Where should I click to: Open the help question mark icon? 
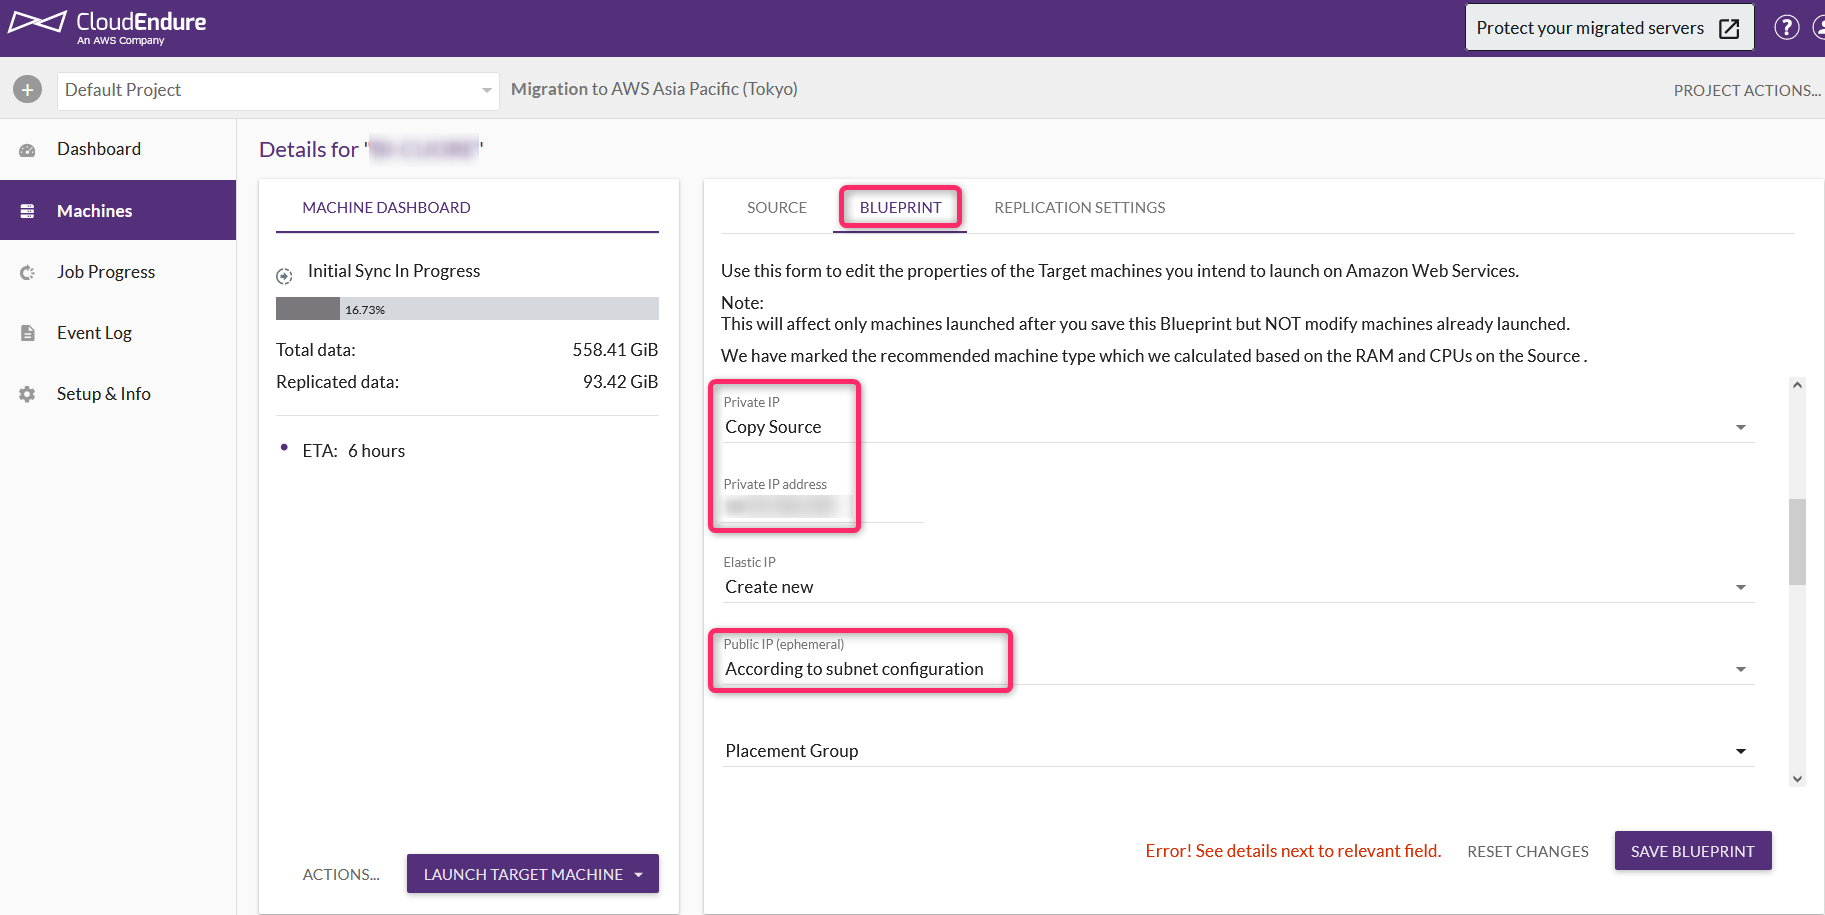[x=1786, y=28]
